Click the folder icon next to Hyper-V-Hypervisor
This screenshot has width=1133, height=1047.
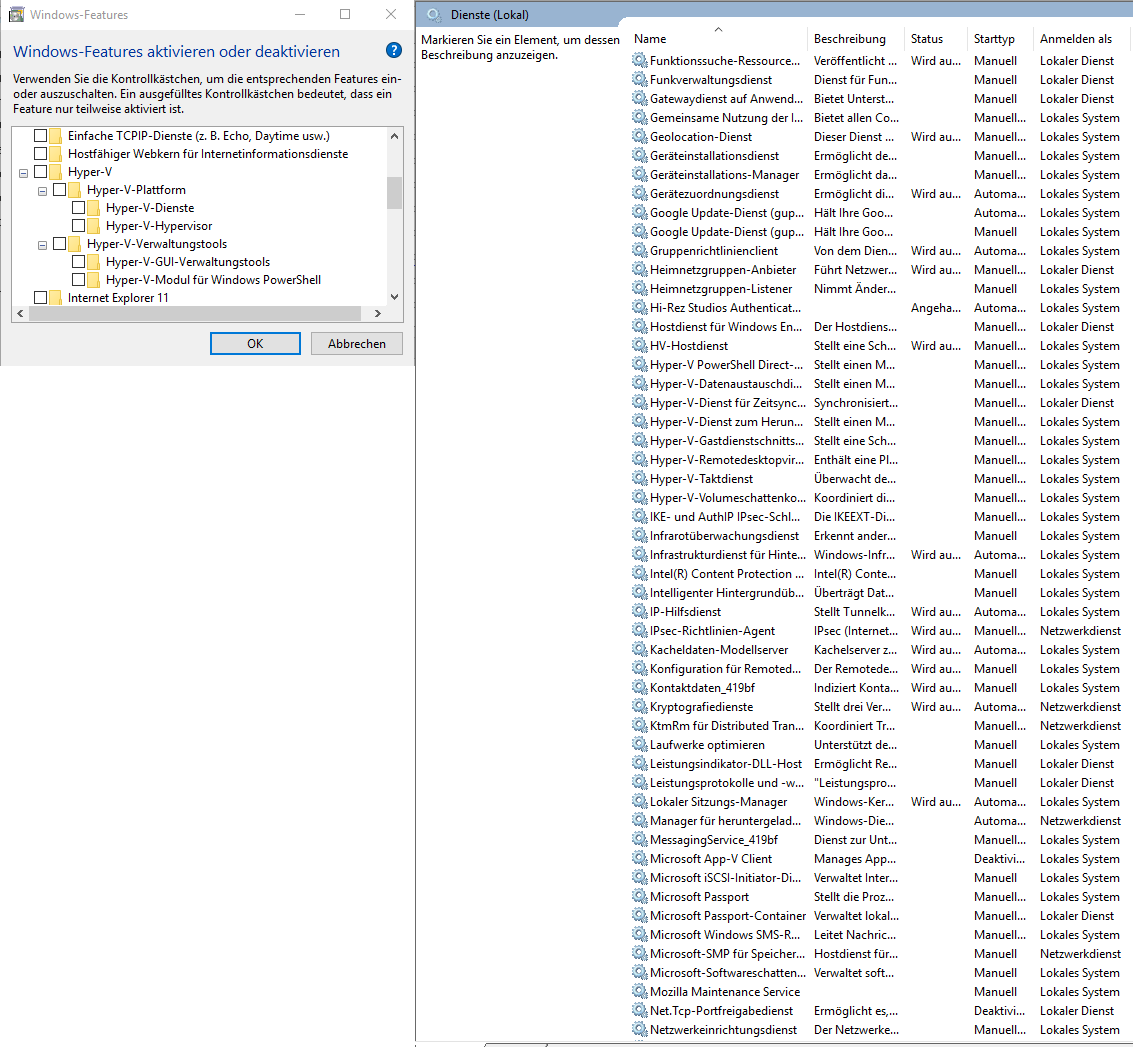coord(93,225)
